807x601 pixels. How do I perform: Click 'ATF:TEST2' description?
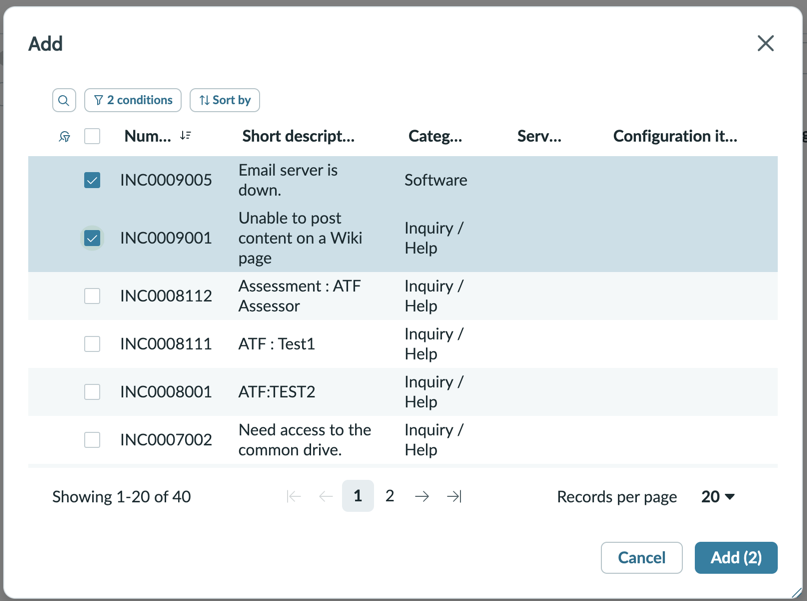coord(276,392)
